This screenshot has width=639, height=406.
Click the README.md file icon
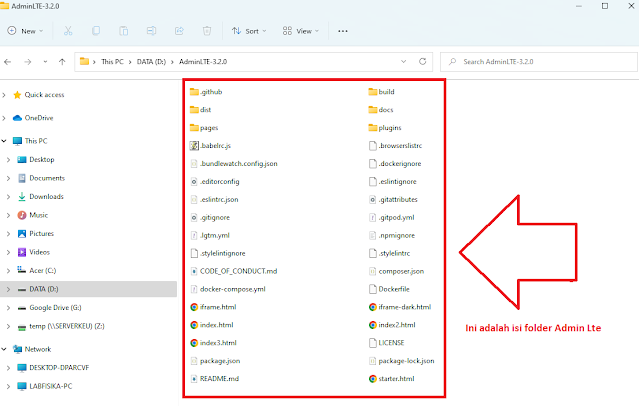pyautogui.click(x=194, y=379)
